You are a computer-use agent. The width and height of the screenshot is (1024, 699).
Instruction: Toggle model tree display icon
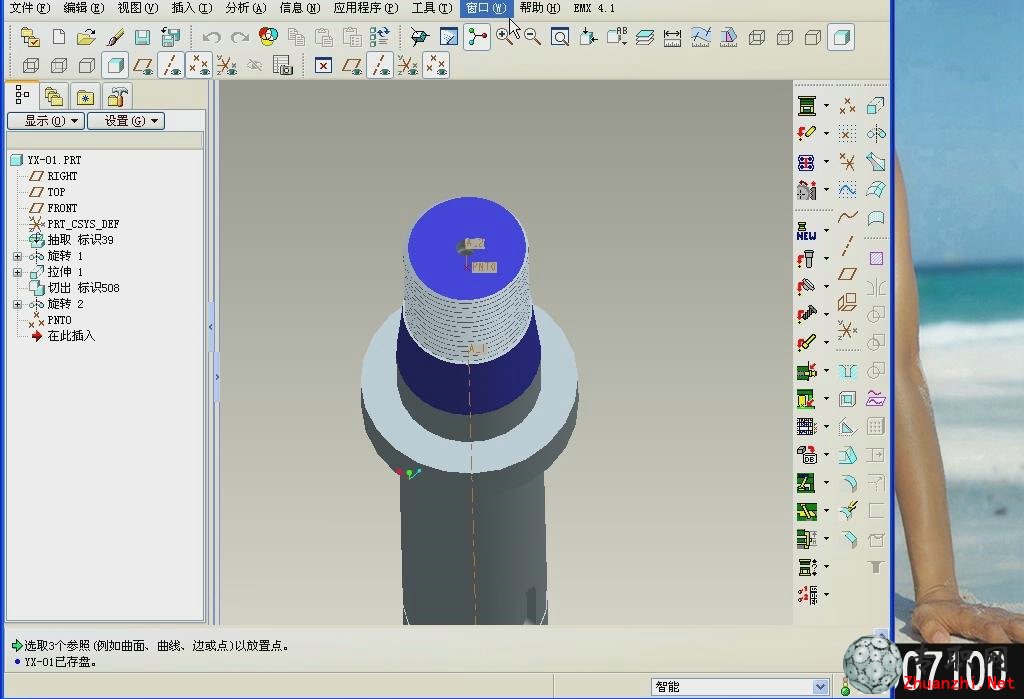[22, 95]
